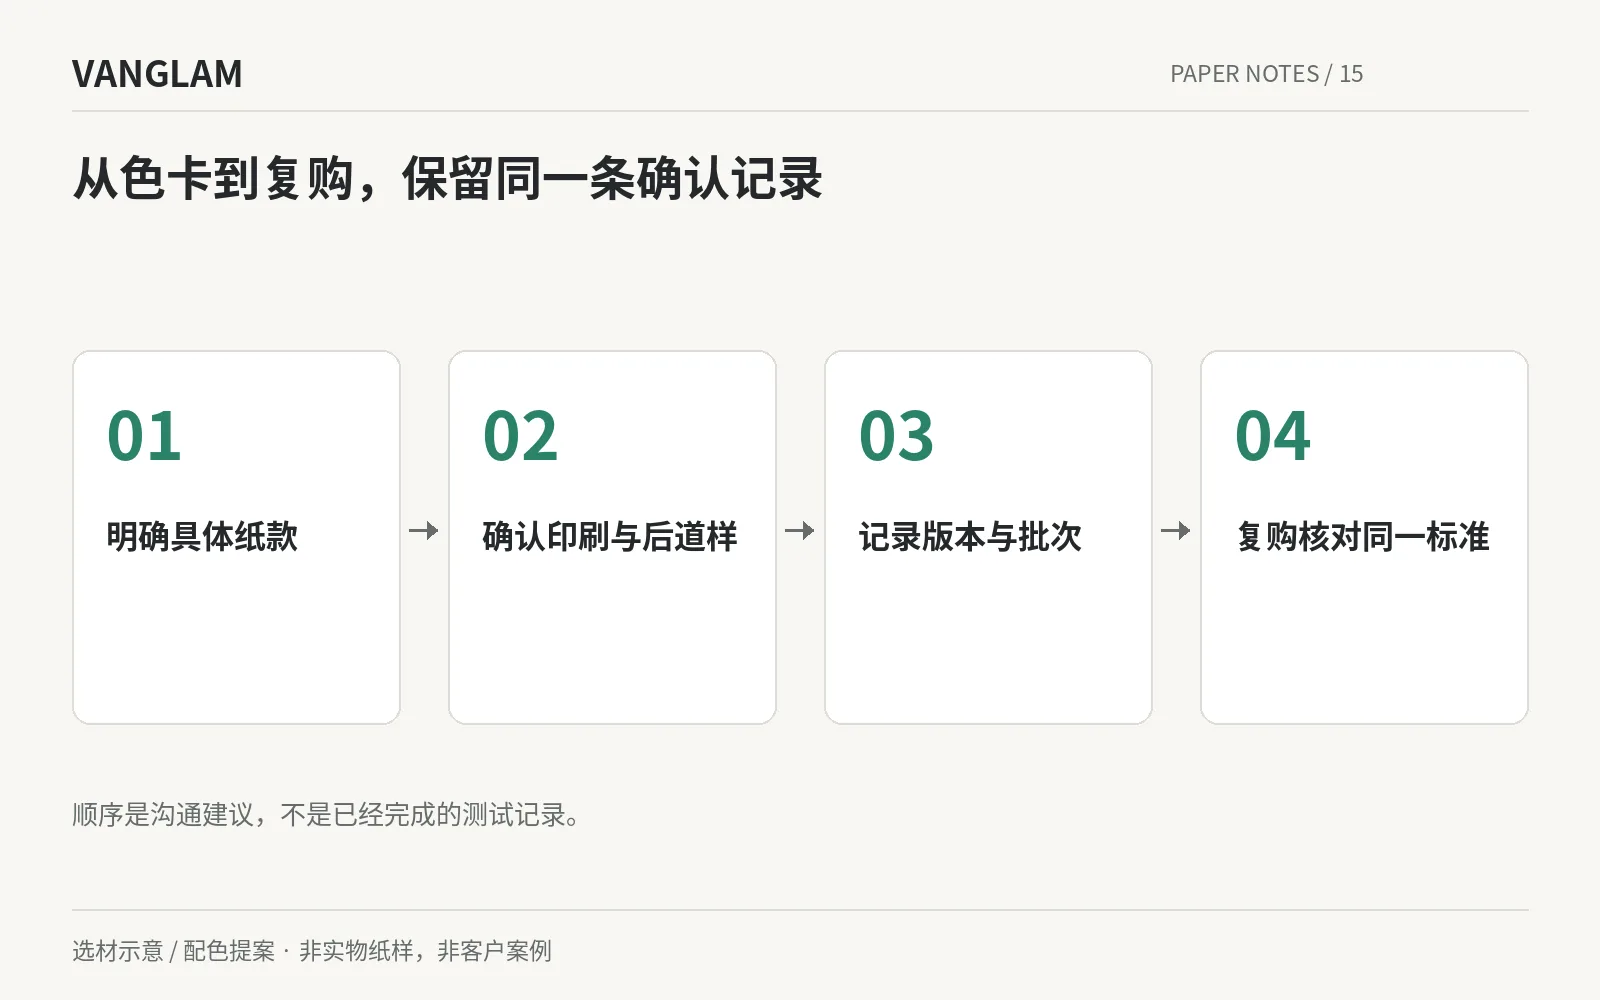Click the green number 01
Viewport: 1600px width, 1000px height.
pos(144,437)
